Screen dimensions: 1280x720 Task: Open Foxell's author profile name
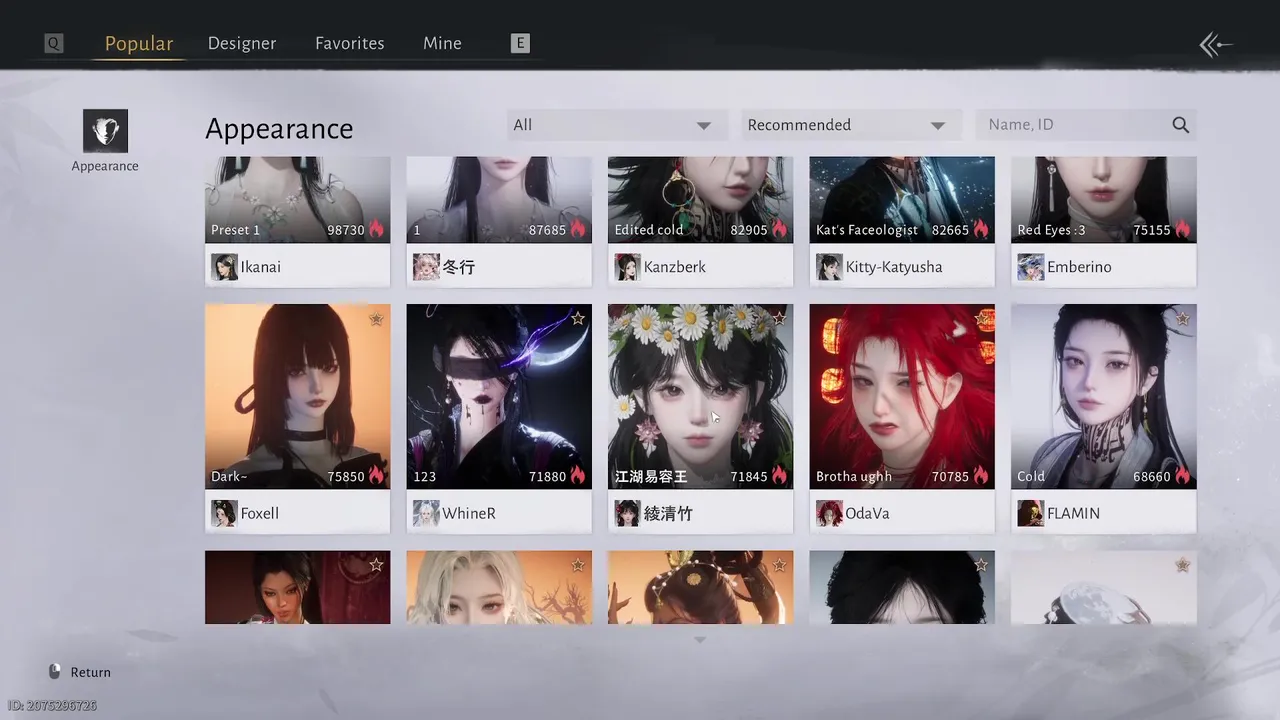point(260,513)
